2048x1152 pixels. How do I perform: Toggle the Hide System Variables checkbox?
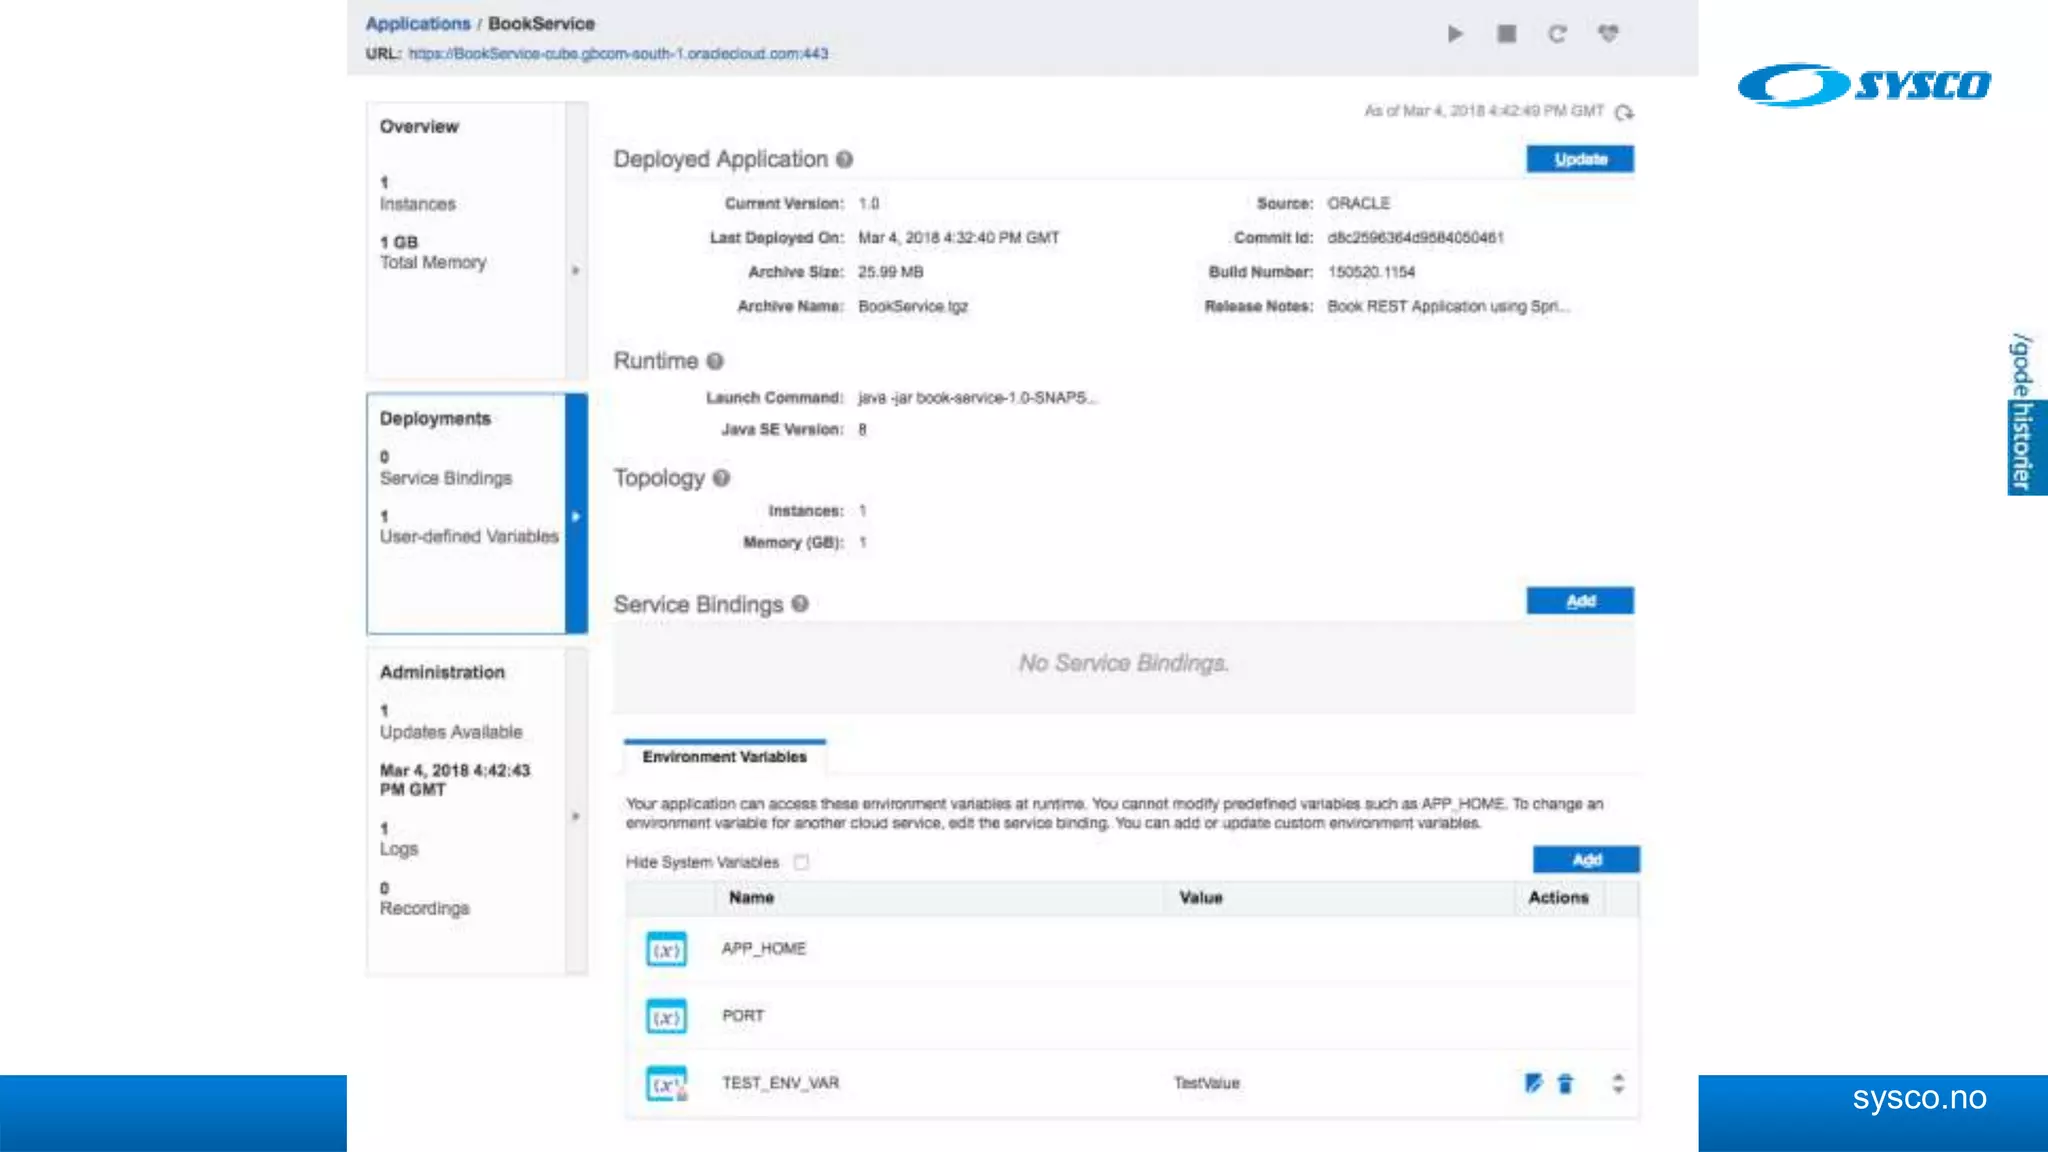(x=801, y=862)
